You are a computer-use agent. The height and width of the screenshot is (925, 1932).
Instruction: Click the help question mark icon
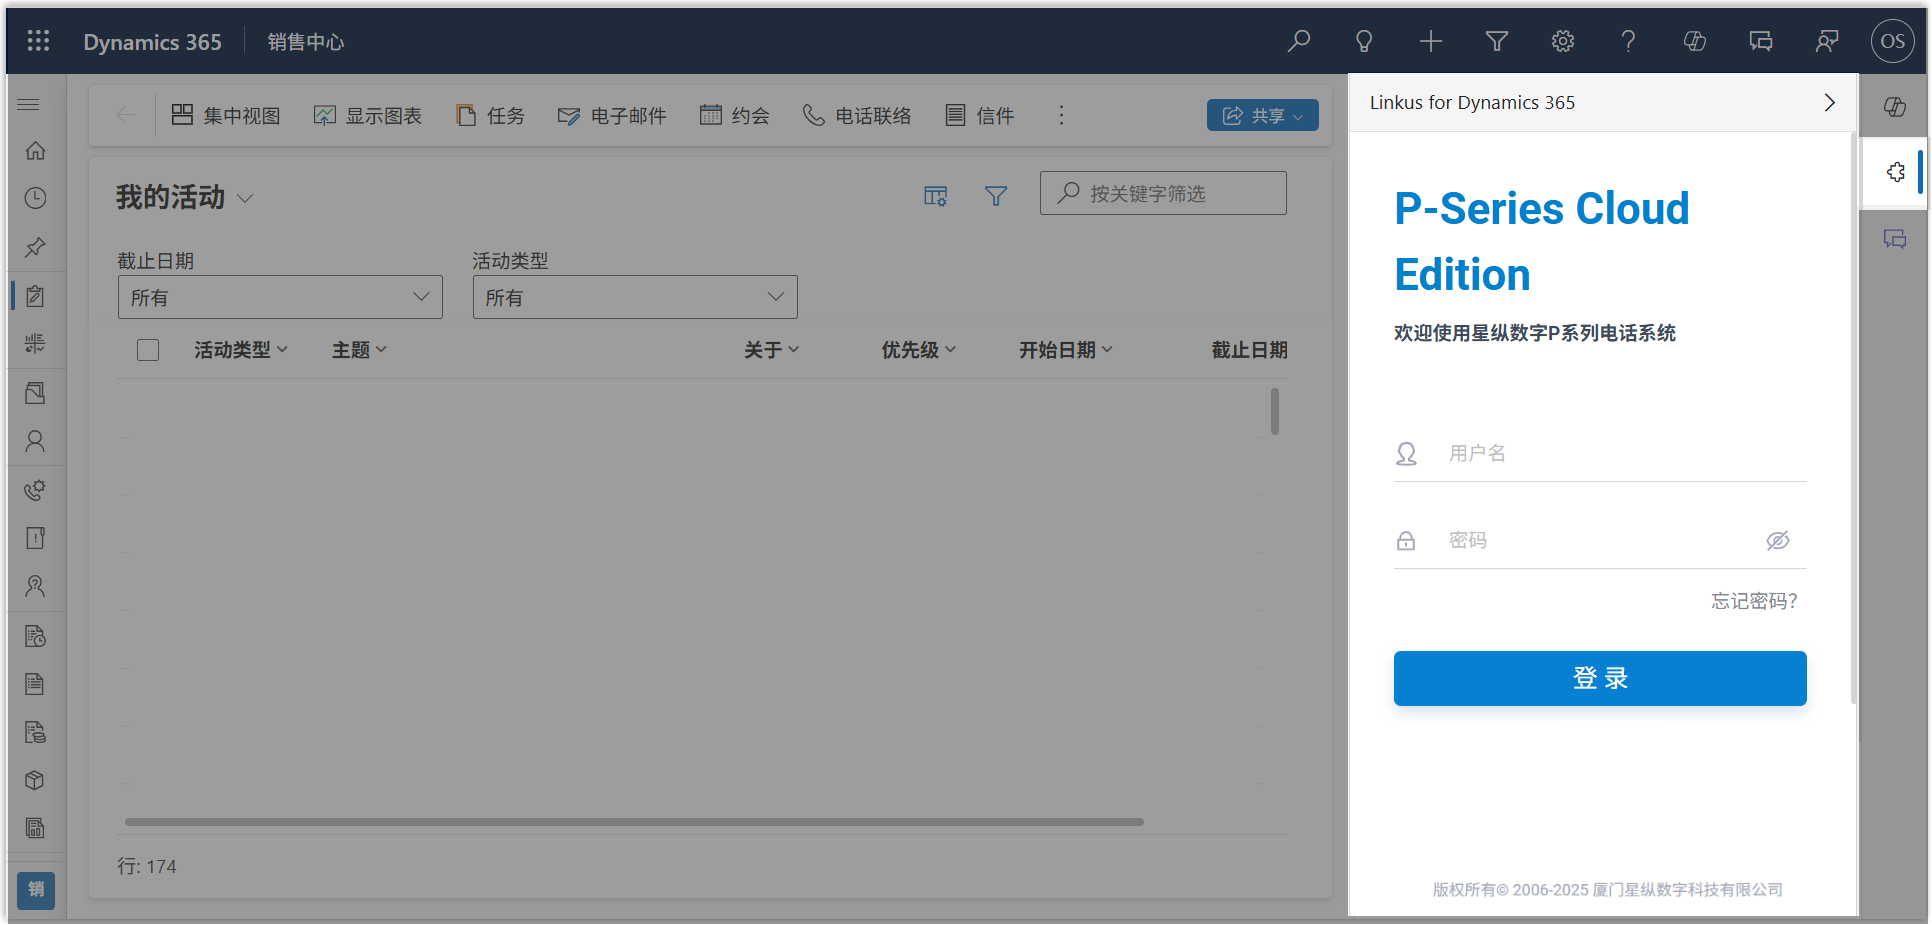click(x=1628, y=41)
